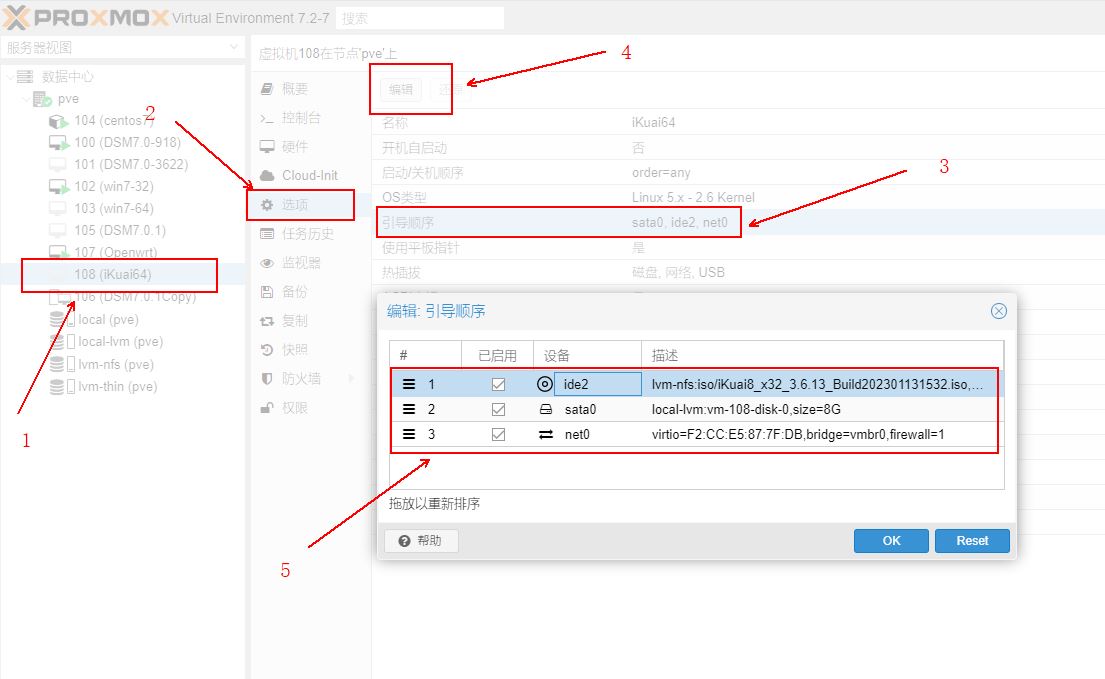Close the 引导顺序 edit dialog
This screenshot has width=1105, height=679.
[x=999, y=311]
